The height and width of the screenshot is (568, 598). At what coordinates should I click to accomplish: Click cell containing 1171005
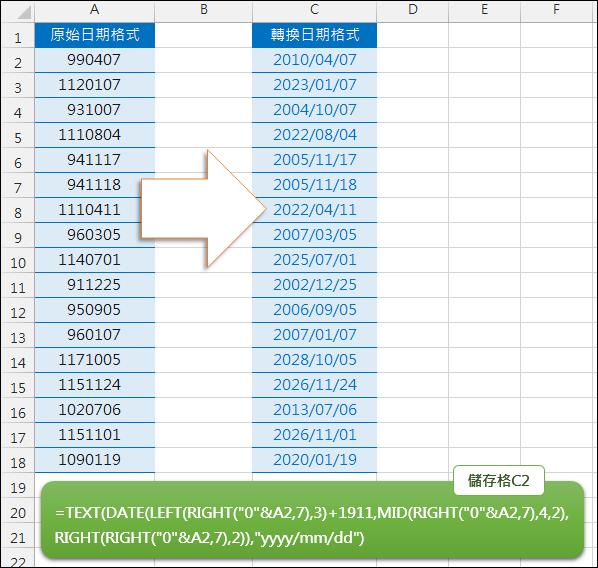tap(95, 360)
